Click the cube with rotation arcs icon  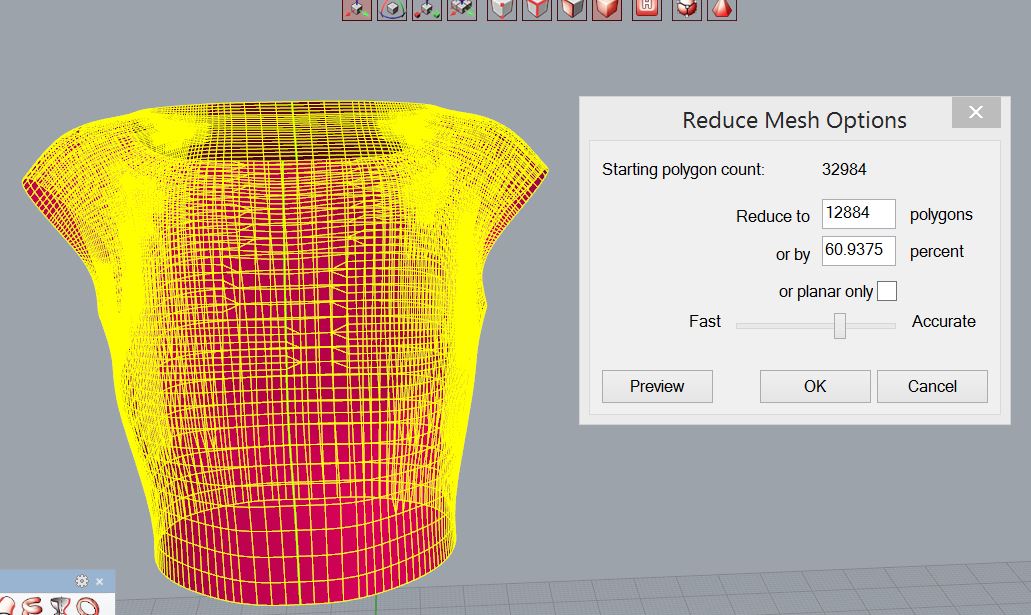pos(392,9)
